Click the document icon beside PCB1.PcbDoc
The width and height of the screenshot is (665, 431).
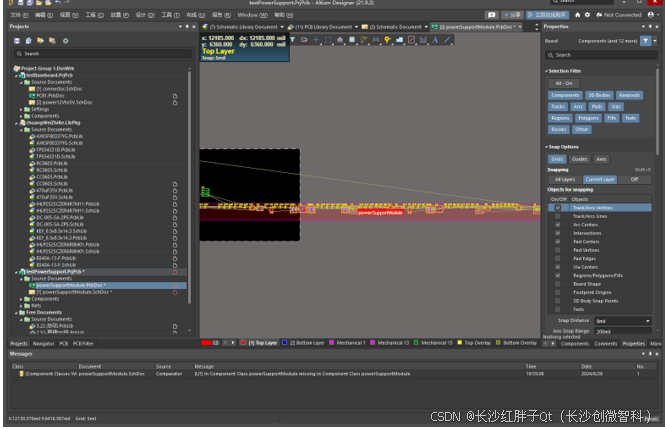click(174, 95)
